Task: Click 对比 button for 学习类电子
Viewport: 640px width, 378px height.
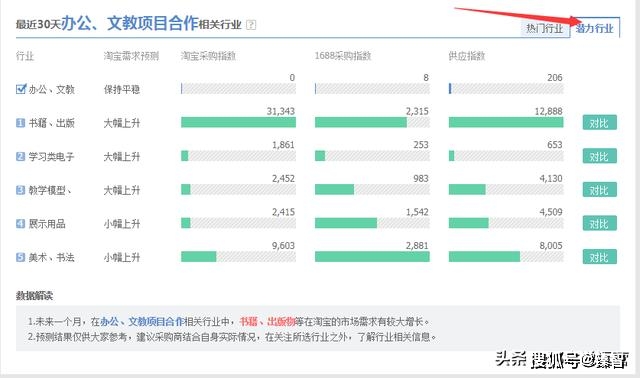Action: [599, 156]
